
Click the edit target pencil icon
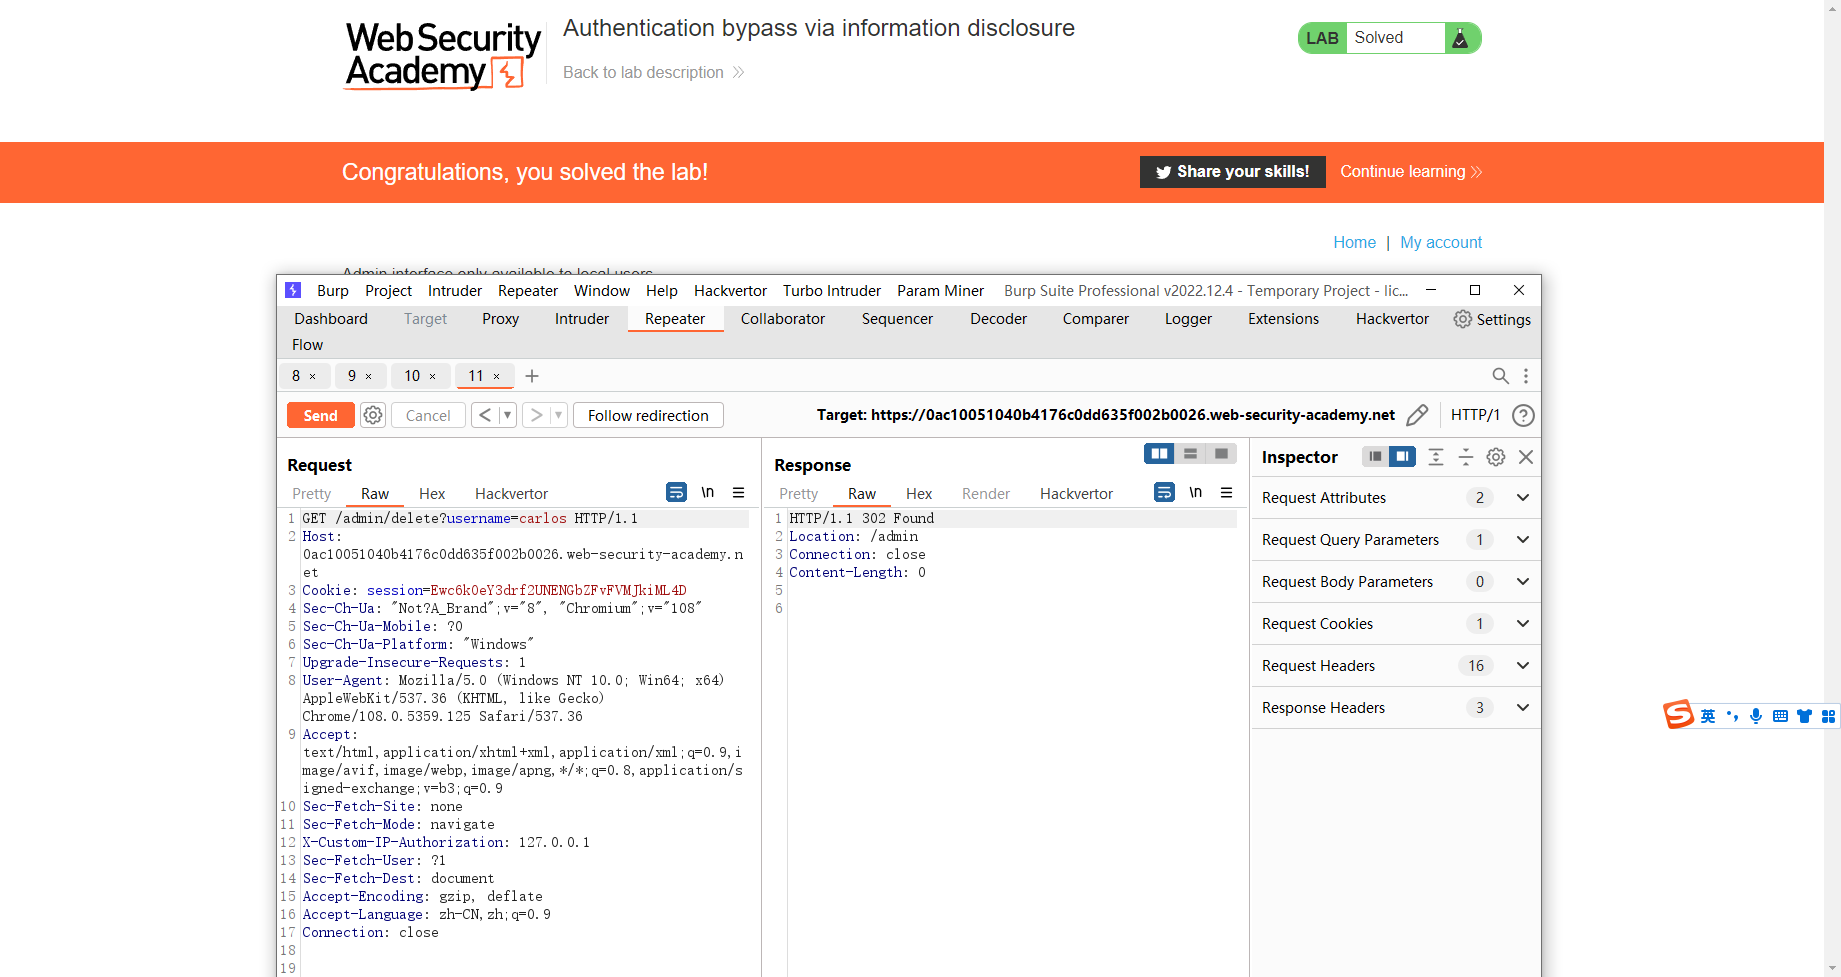[1417, 415]
